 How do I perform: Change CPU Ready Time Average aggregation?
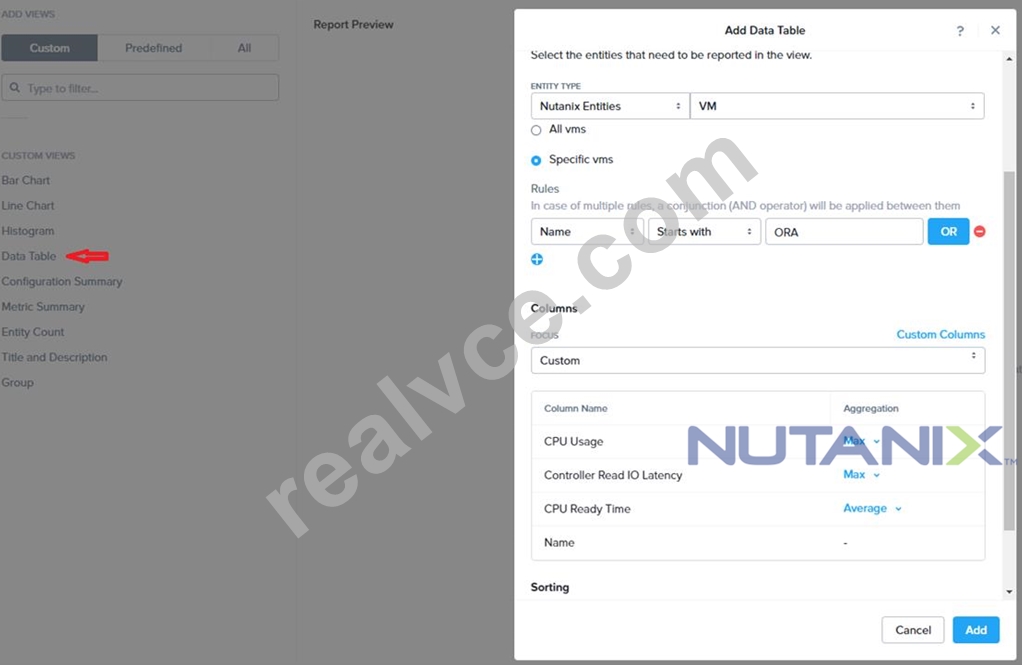(x=872, y=509)
